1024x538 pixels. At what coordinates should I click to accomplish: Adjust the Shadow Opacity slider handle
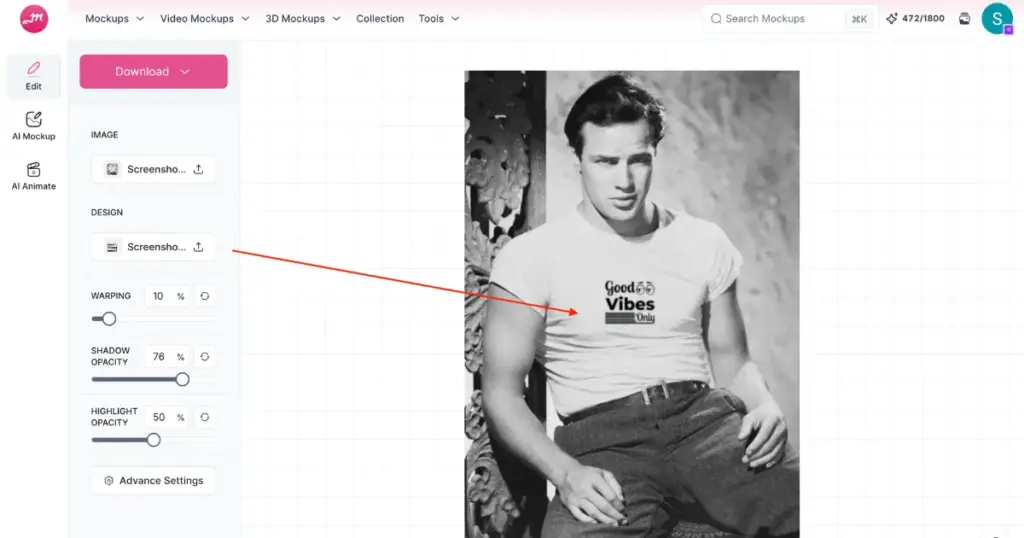pyautogui.click(x=182, y=379)
